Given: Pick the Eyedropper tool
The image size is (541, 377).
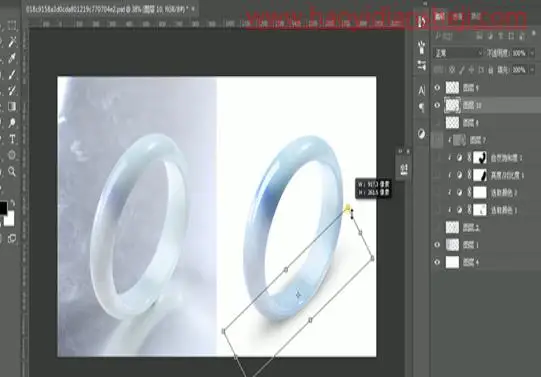Looking at the screenshot, I should 12,58.
